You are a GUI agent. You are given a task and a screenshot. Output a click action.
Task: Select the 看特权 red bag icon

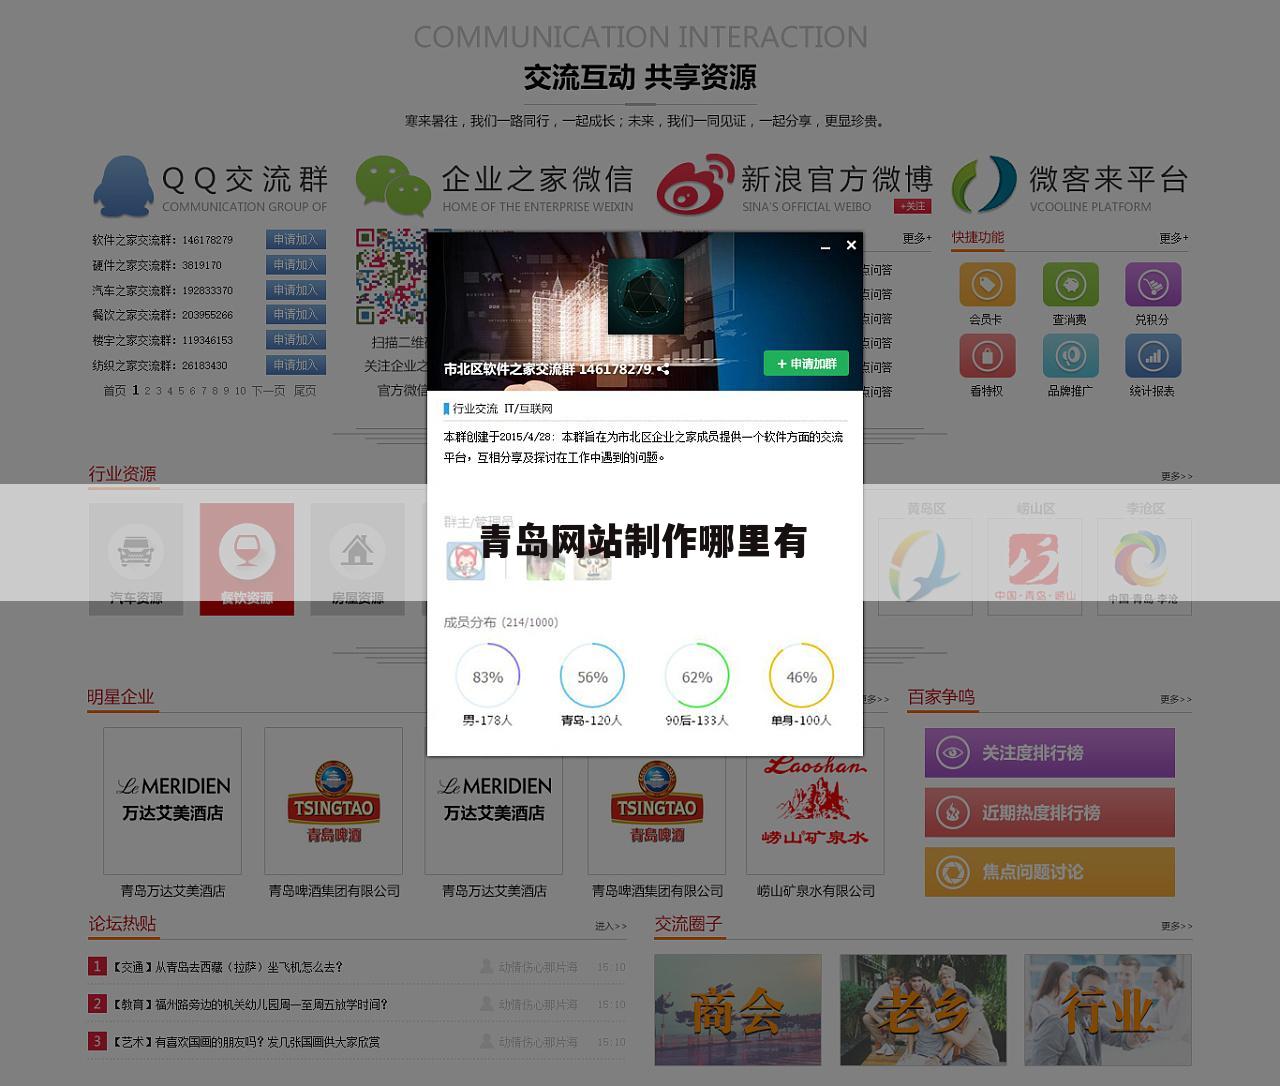click(987, 356)
